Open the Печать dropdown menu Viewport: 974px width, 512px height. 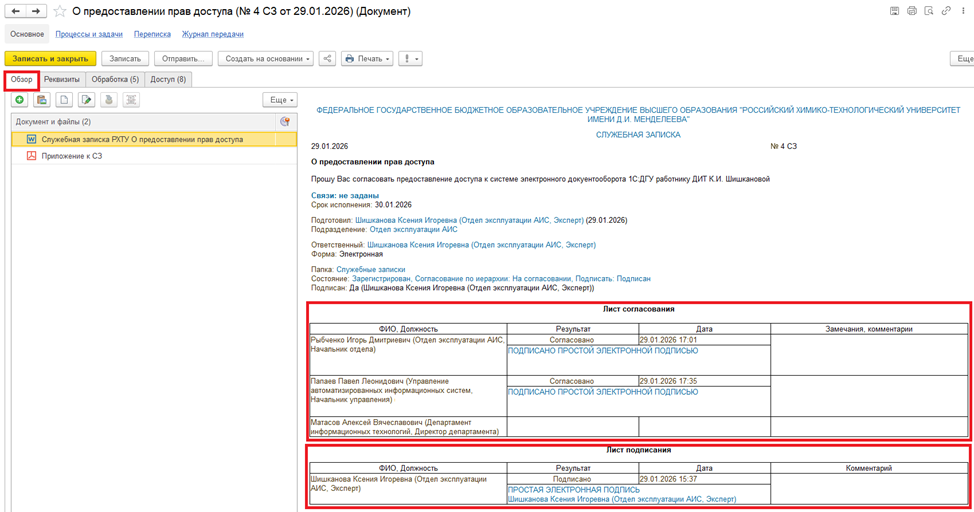366,59
